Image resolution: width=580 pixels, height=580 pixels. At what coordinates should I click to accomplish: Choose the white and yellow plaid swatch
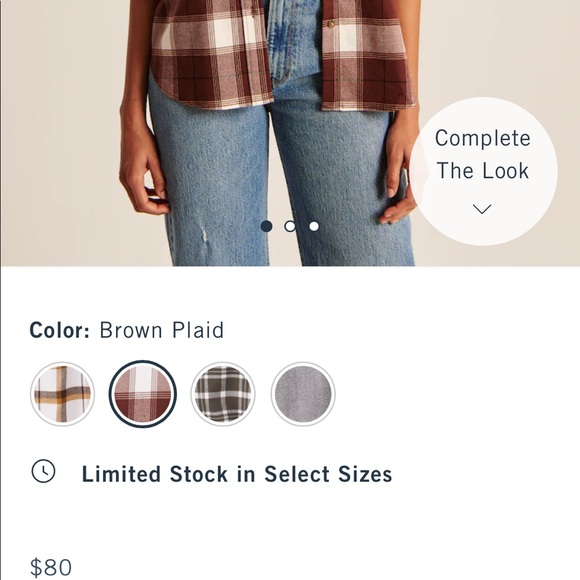pyautogui.click(x=63, y=394)
